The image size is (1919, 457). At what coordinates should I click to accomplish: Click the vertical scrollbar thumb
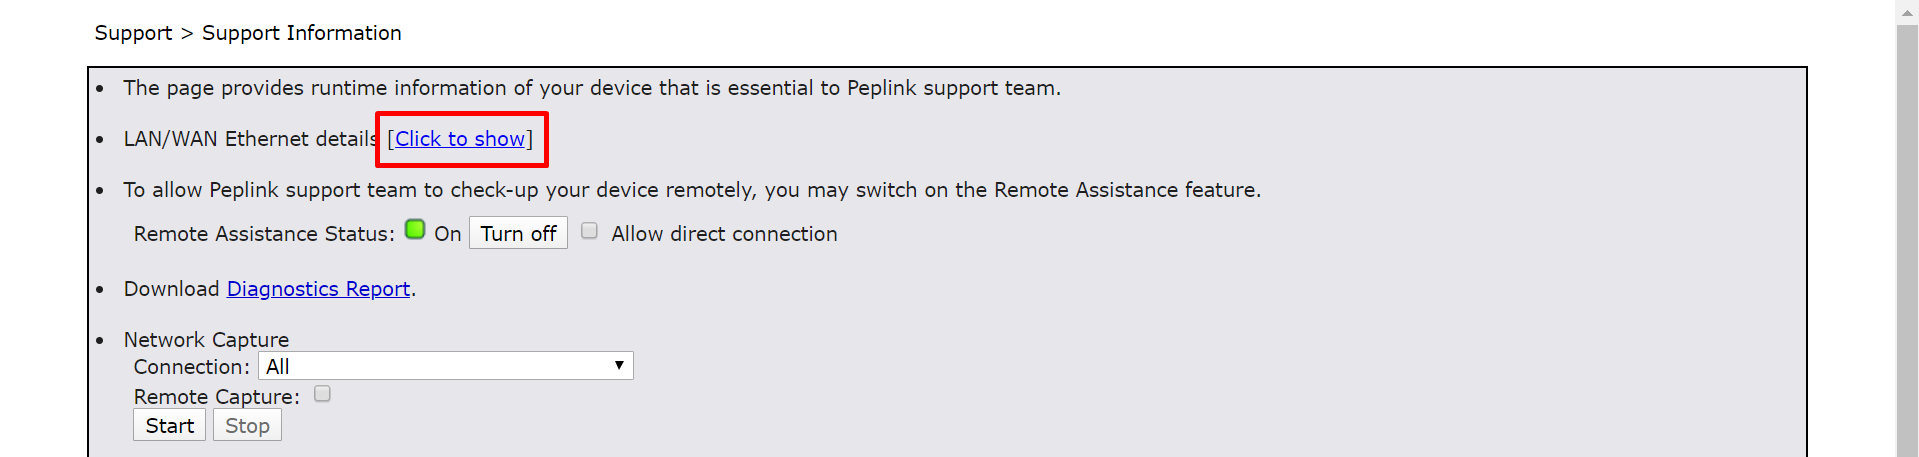[x=1907, y=240]
